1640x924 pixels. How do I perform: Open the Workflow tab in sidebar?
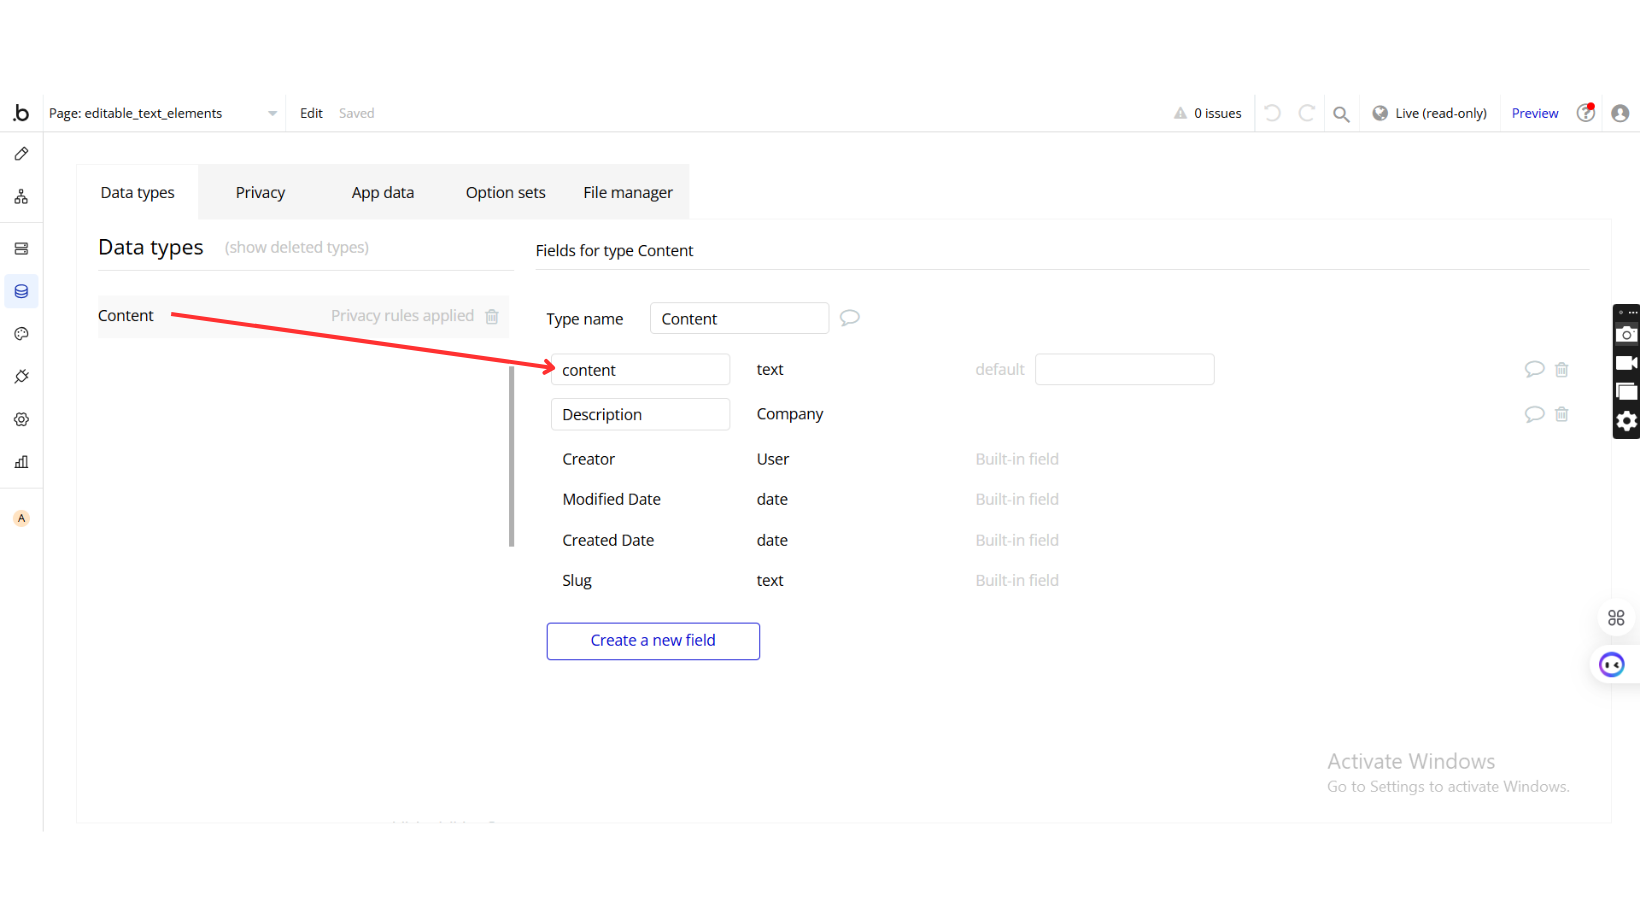click(x=21, y=197)
